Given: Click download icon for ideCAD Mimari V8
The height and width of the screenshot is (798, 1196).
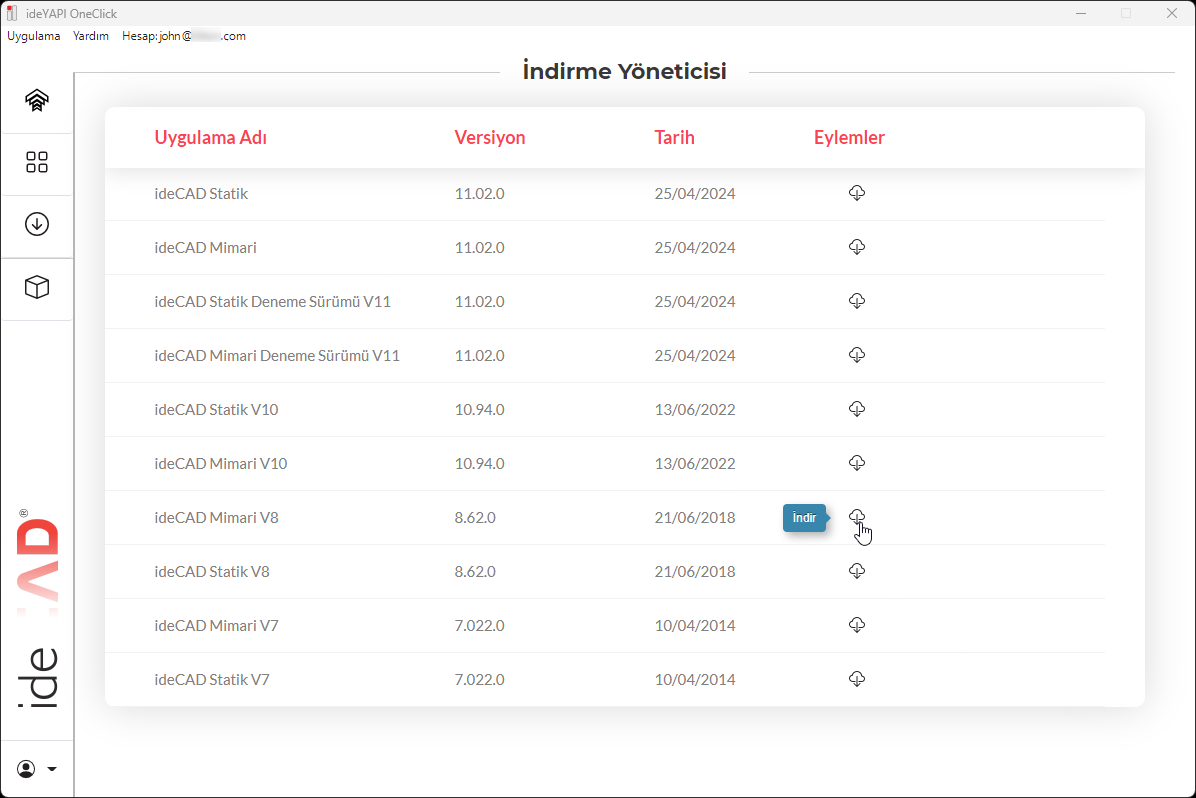Looking at the screenshot, I should (856, 516).
